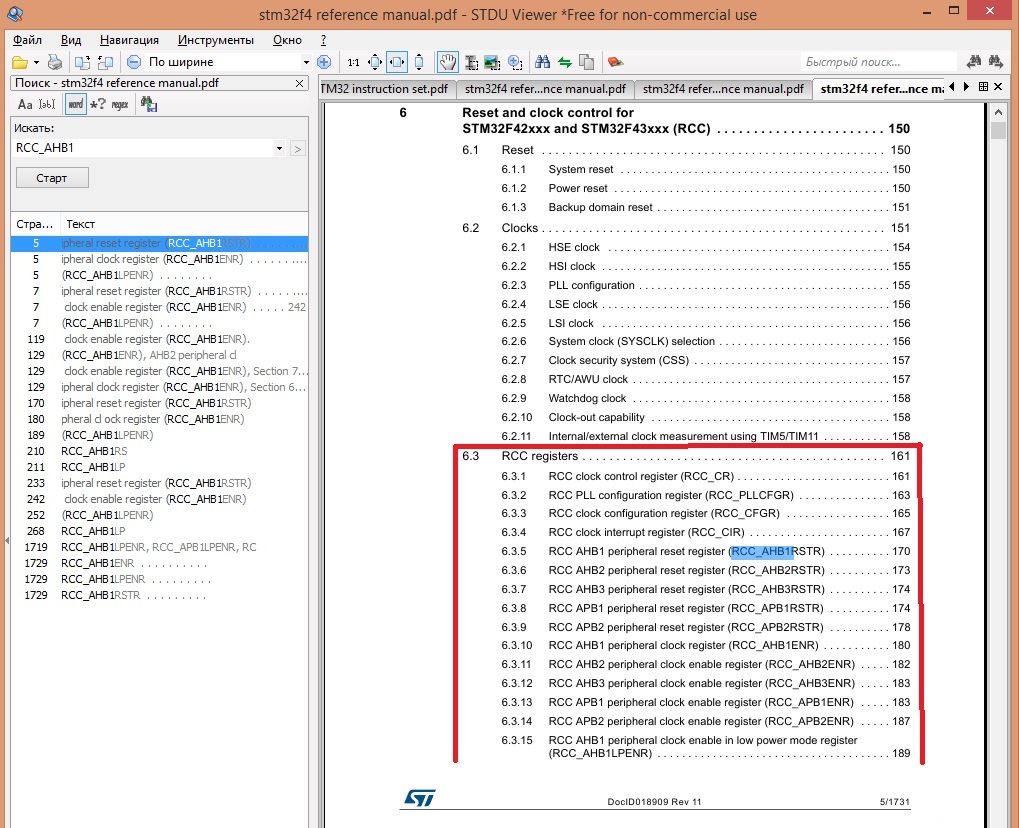Open the Окно menu
Viewport: 1019px width, 828px height.
coord(287,40)
